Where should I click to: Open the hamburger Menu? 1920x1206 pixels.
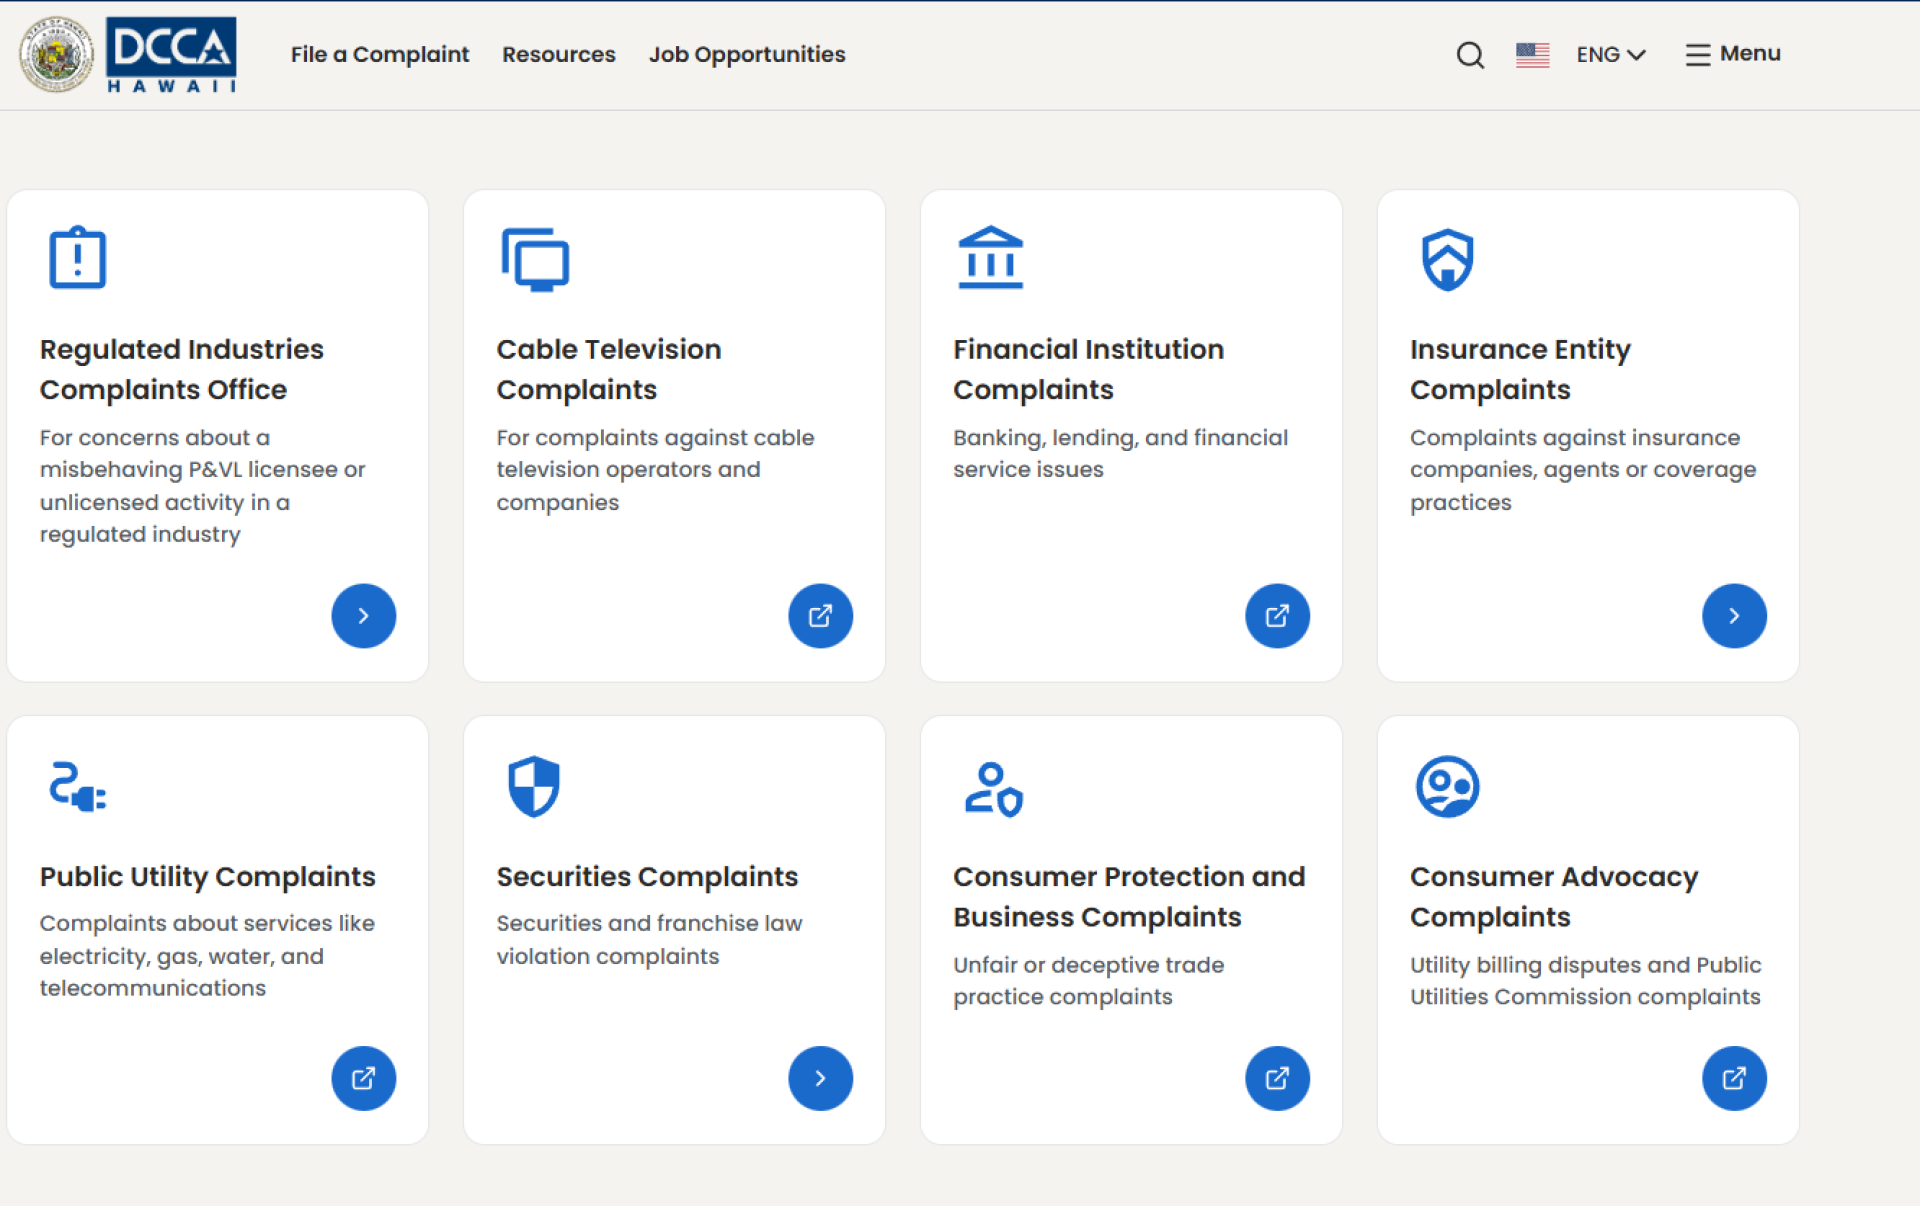tap(1733, 54)
